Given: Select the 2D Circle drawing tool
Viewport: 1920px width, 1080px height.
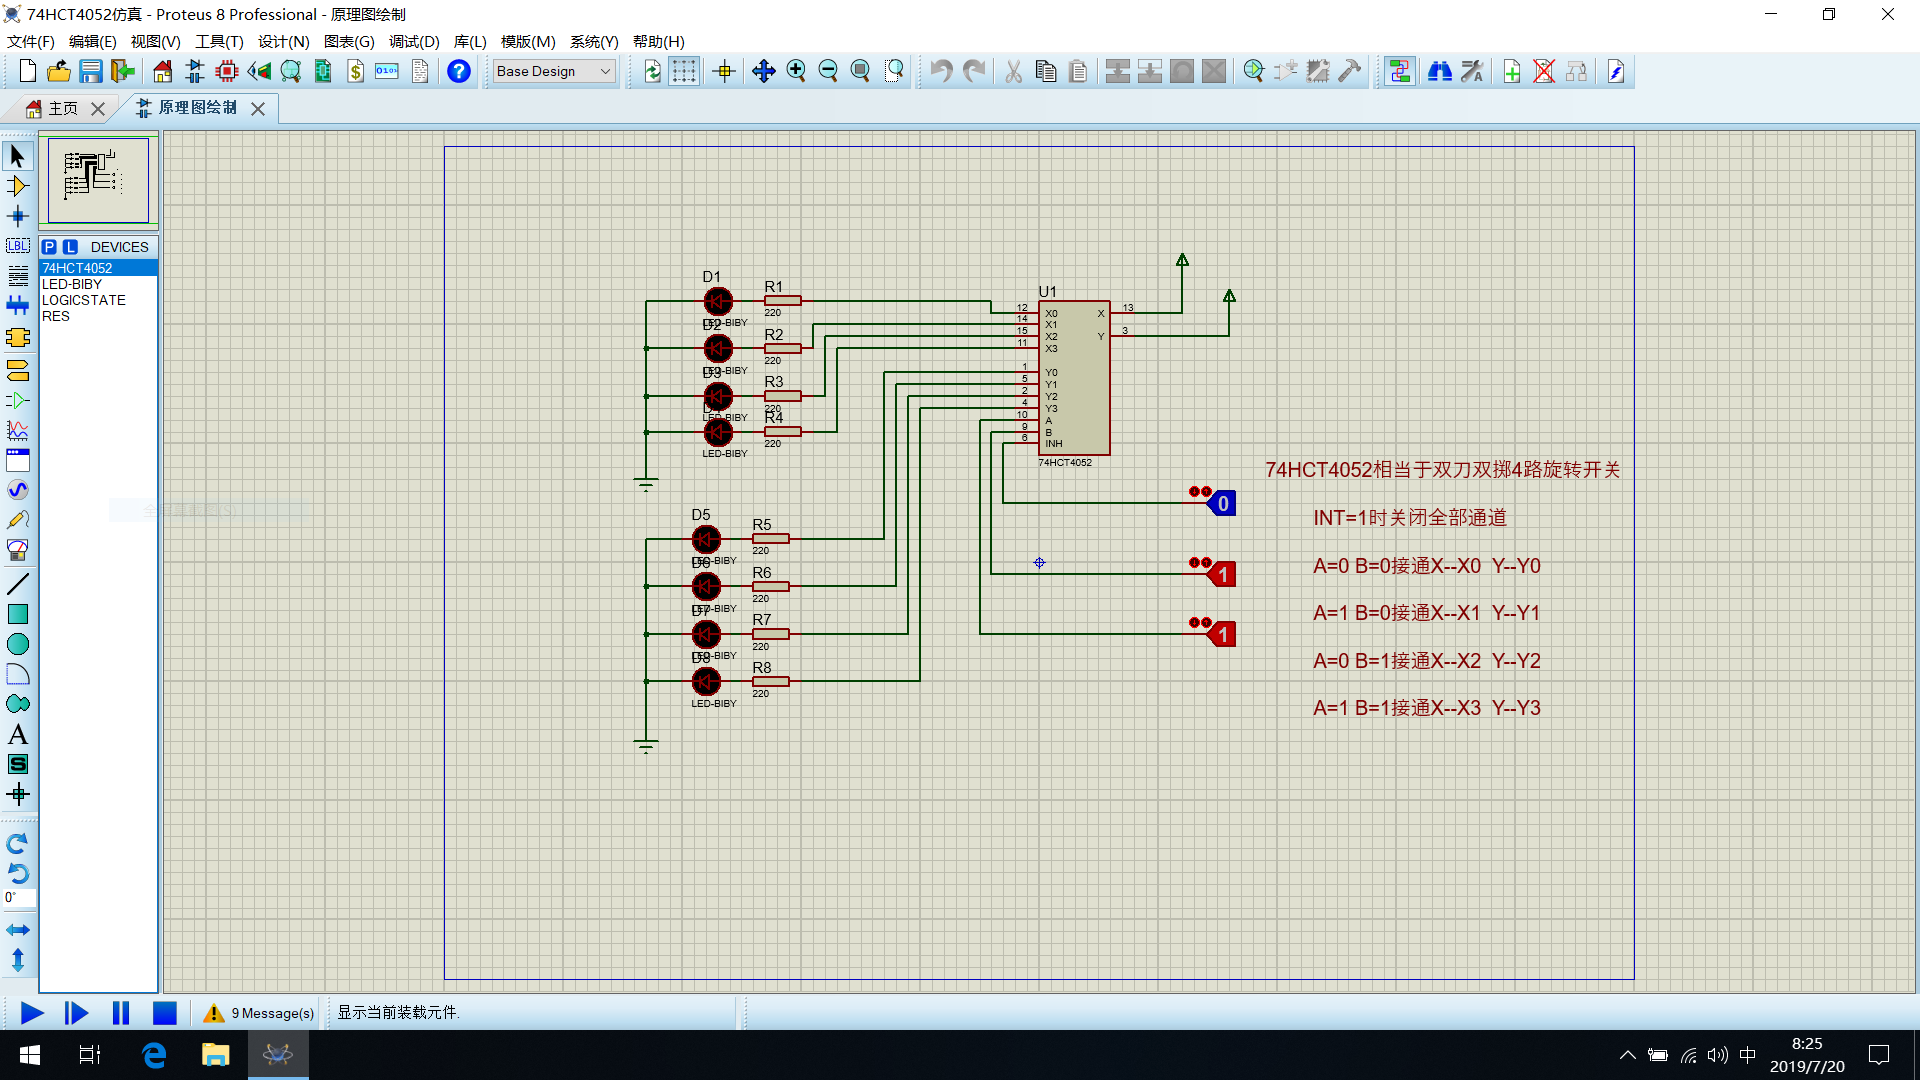Looking at the screenshot, I should pyautogui.click(x=18, y=644).
